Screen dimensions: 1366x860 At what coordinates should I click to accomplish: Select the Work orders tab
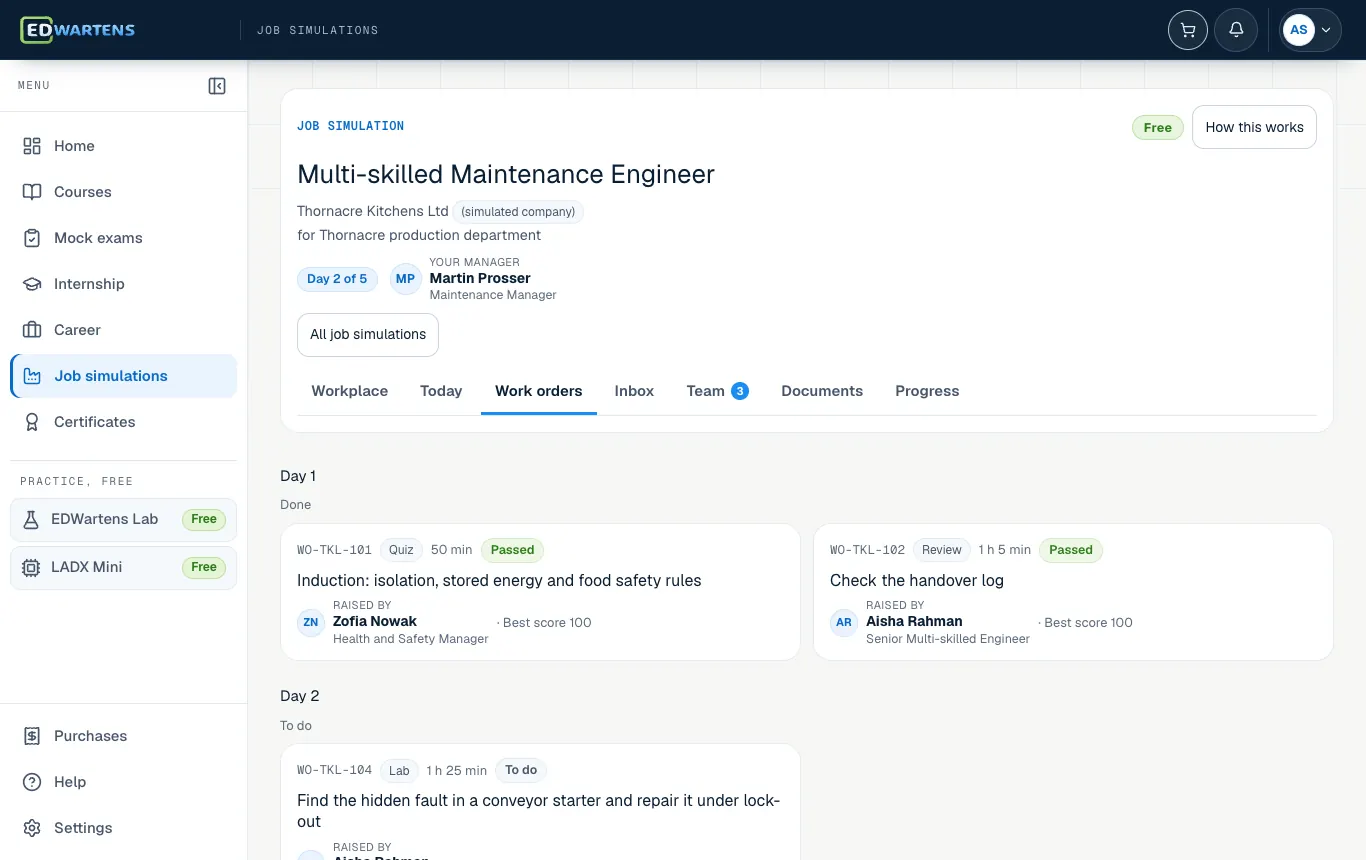pyautogui.click(x=539, y=391)
